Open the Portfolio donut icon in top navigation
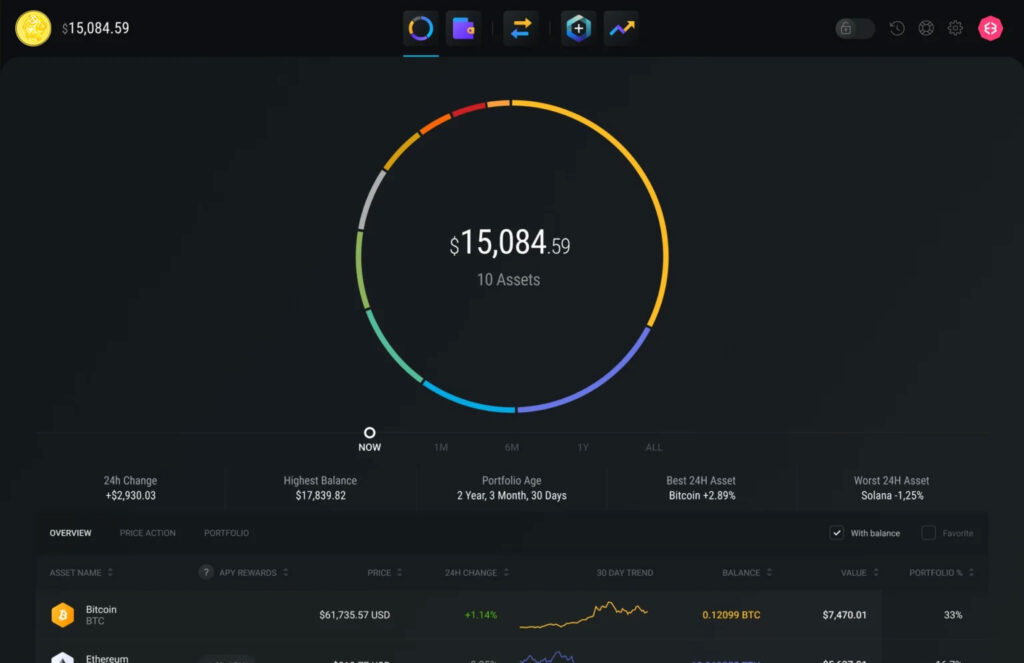1024x663 pixels. [421, 29]
